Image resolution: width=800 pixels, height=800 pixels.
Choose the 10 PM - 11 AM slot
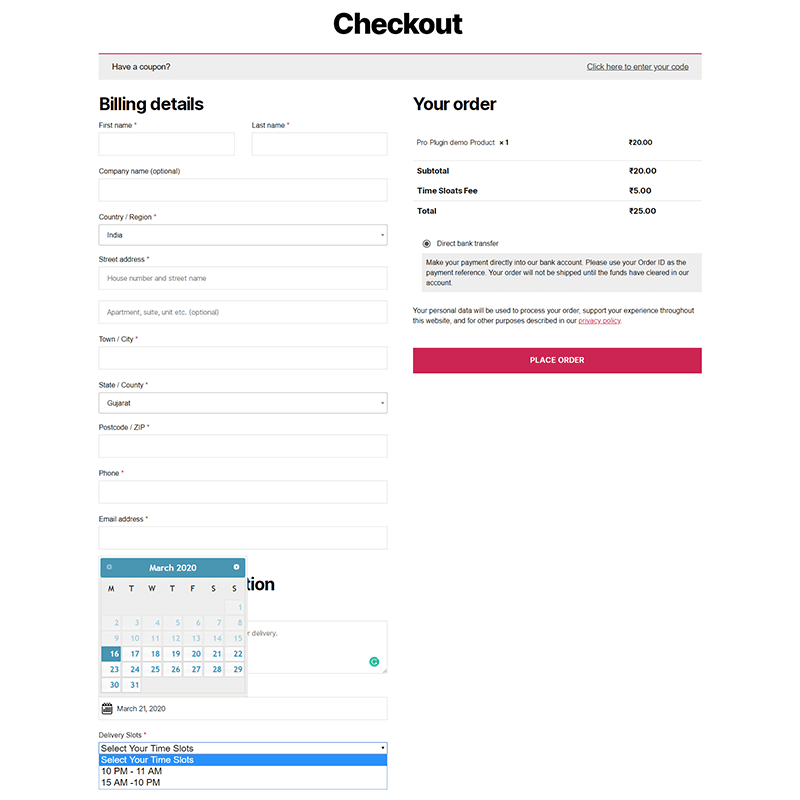point(131,771)
